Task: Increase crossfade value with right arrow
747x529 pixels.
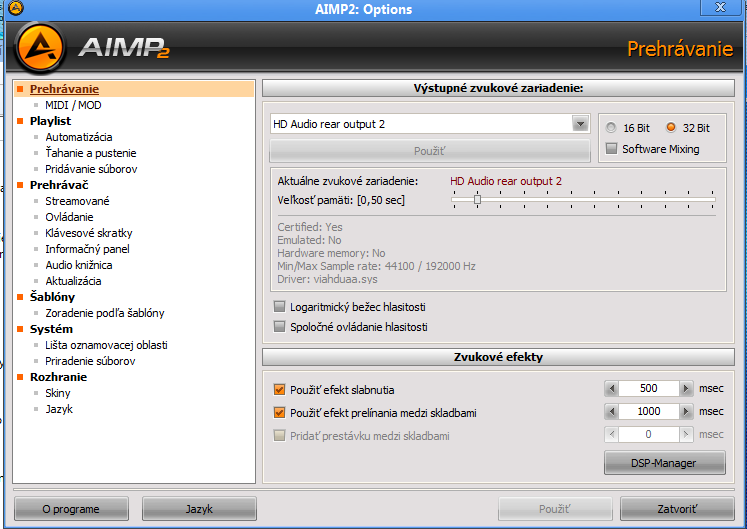Action: [686, 411]
